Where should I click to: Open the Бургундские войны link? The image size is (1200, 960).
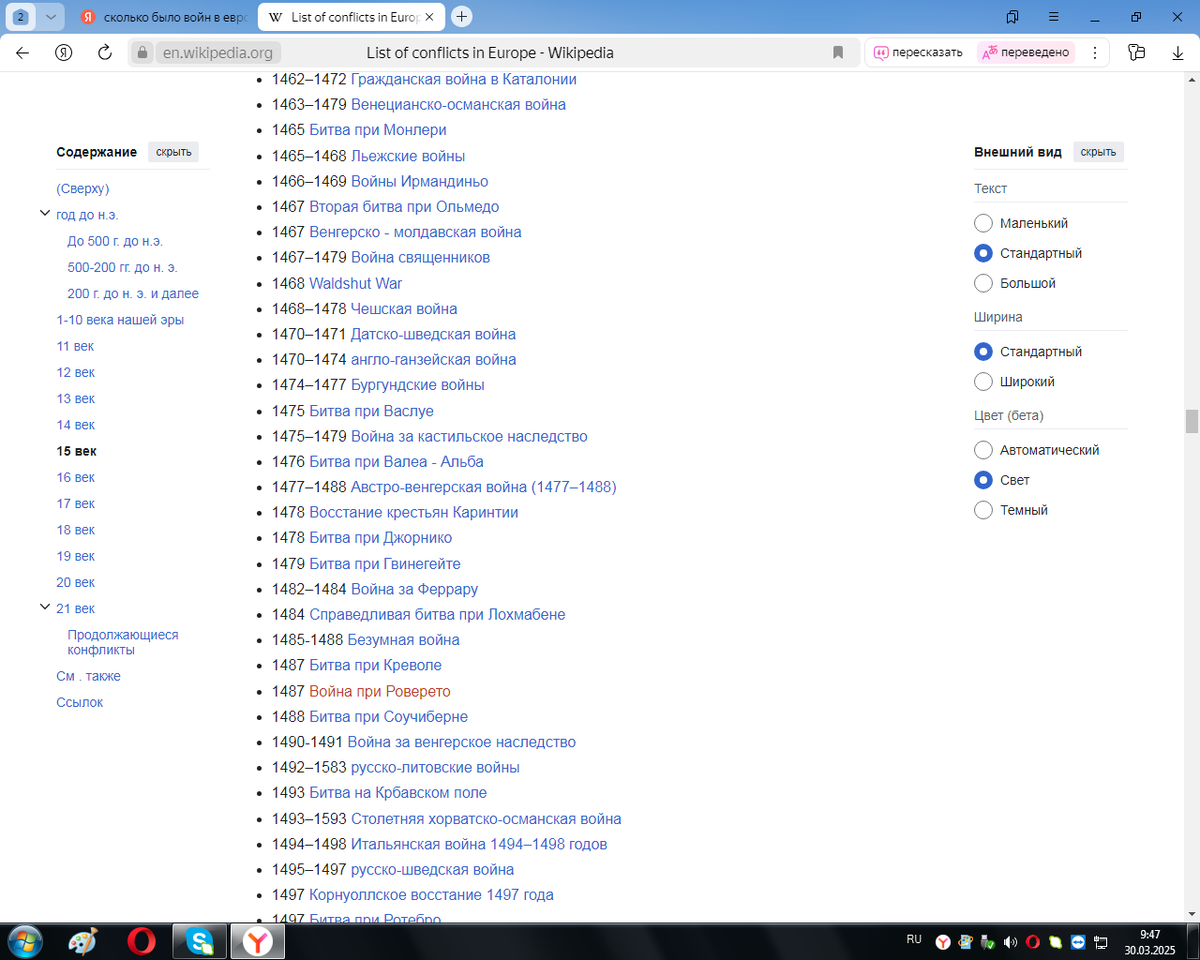pos(417,385)
